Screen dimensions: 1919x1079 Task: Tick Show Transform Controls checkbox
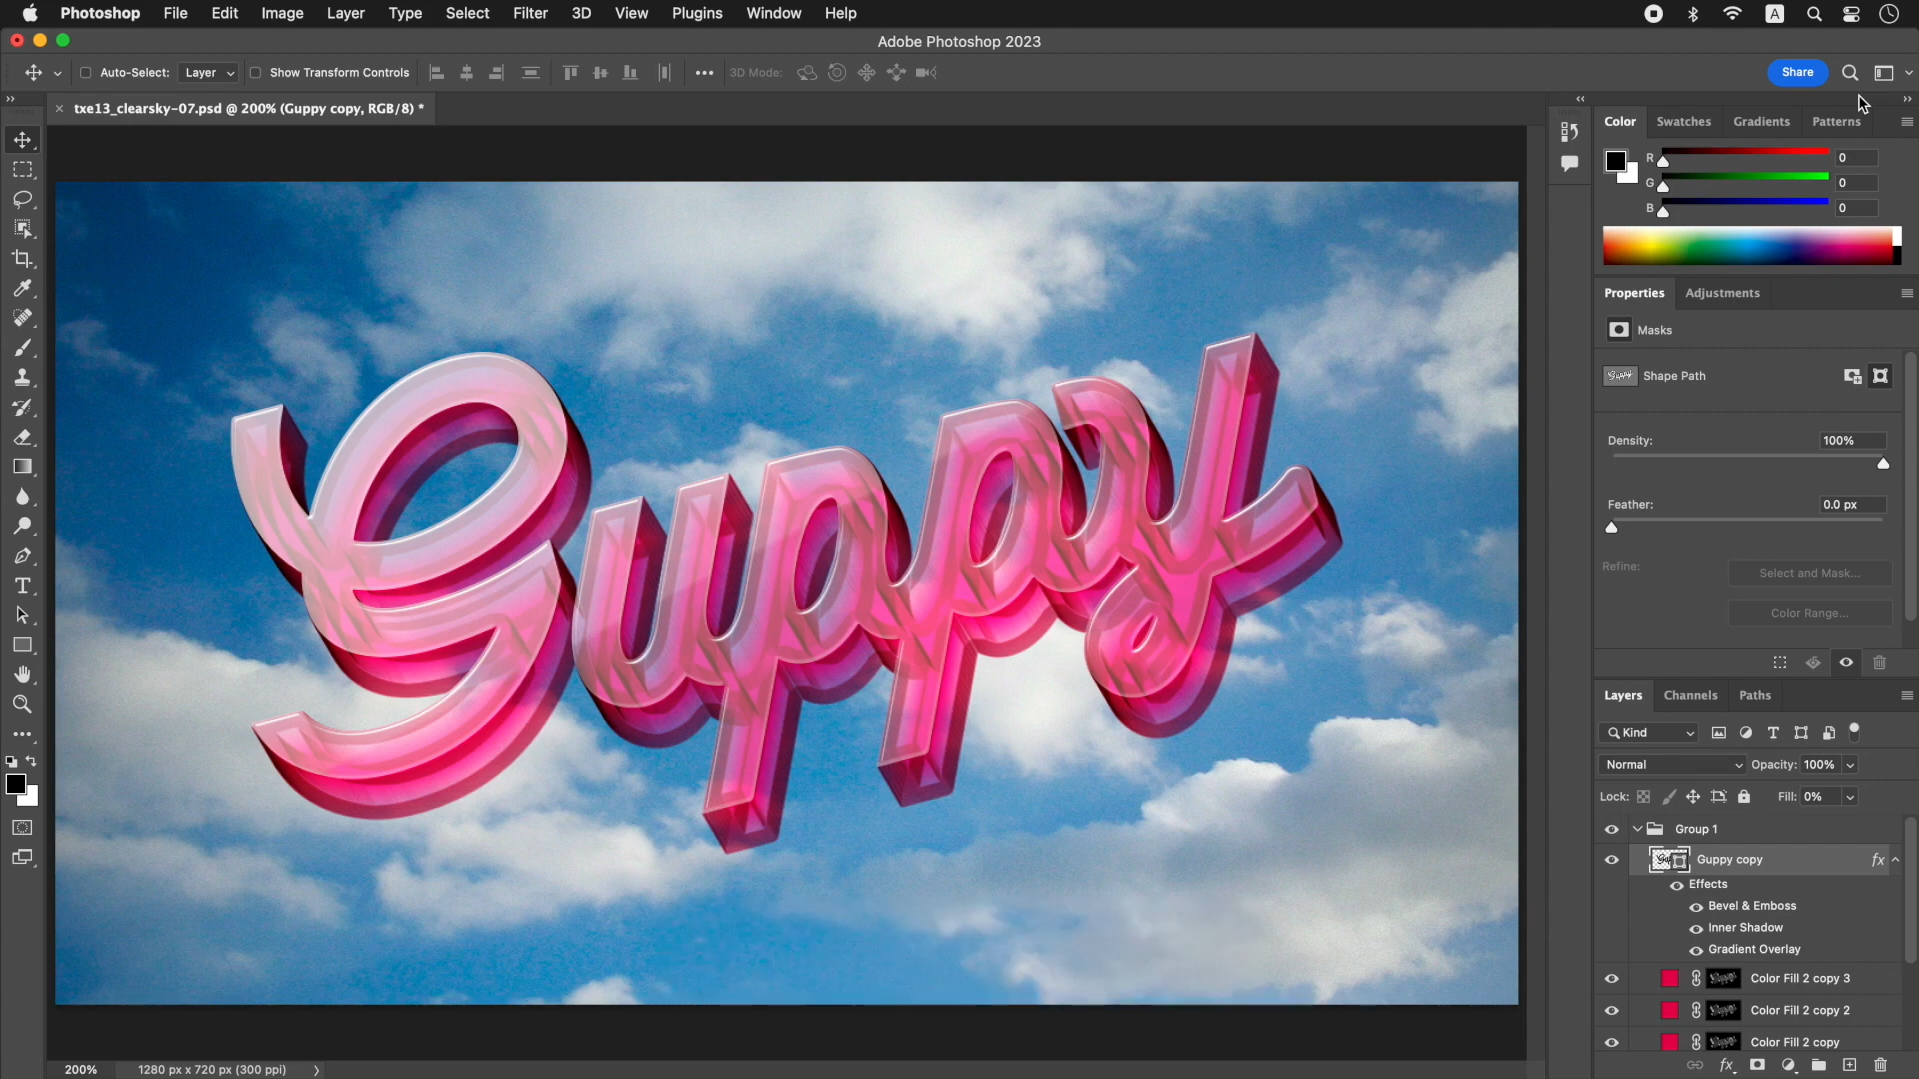255,73
